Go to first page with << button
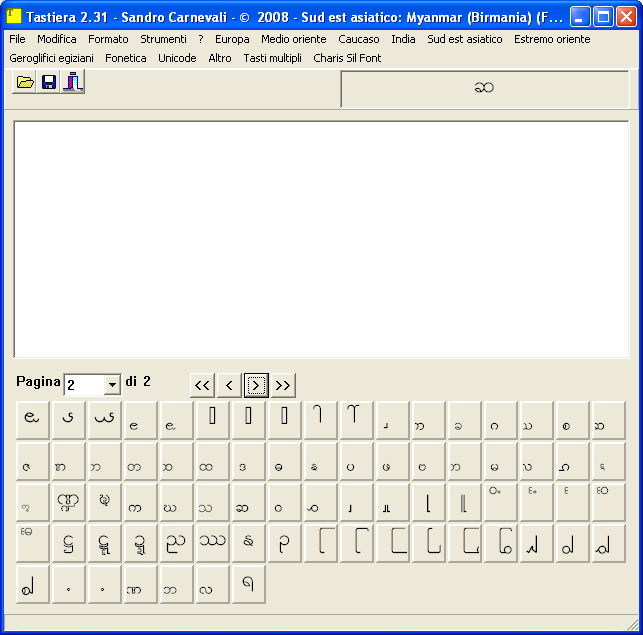 202,385
